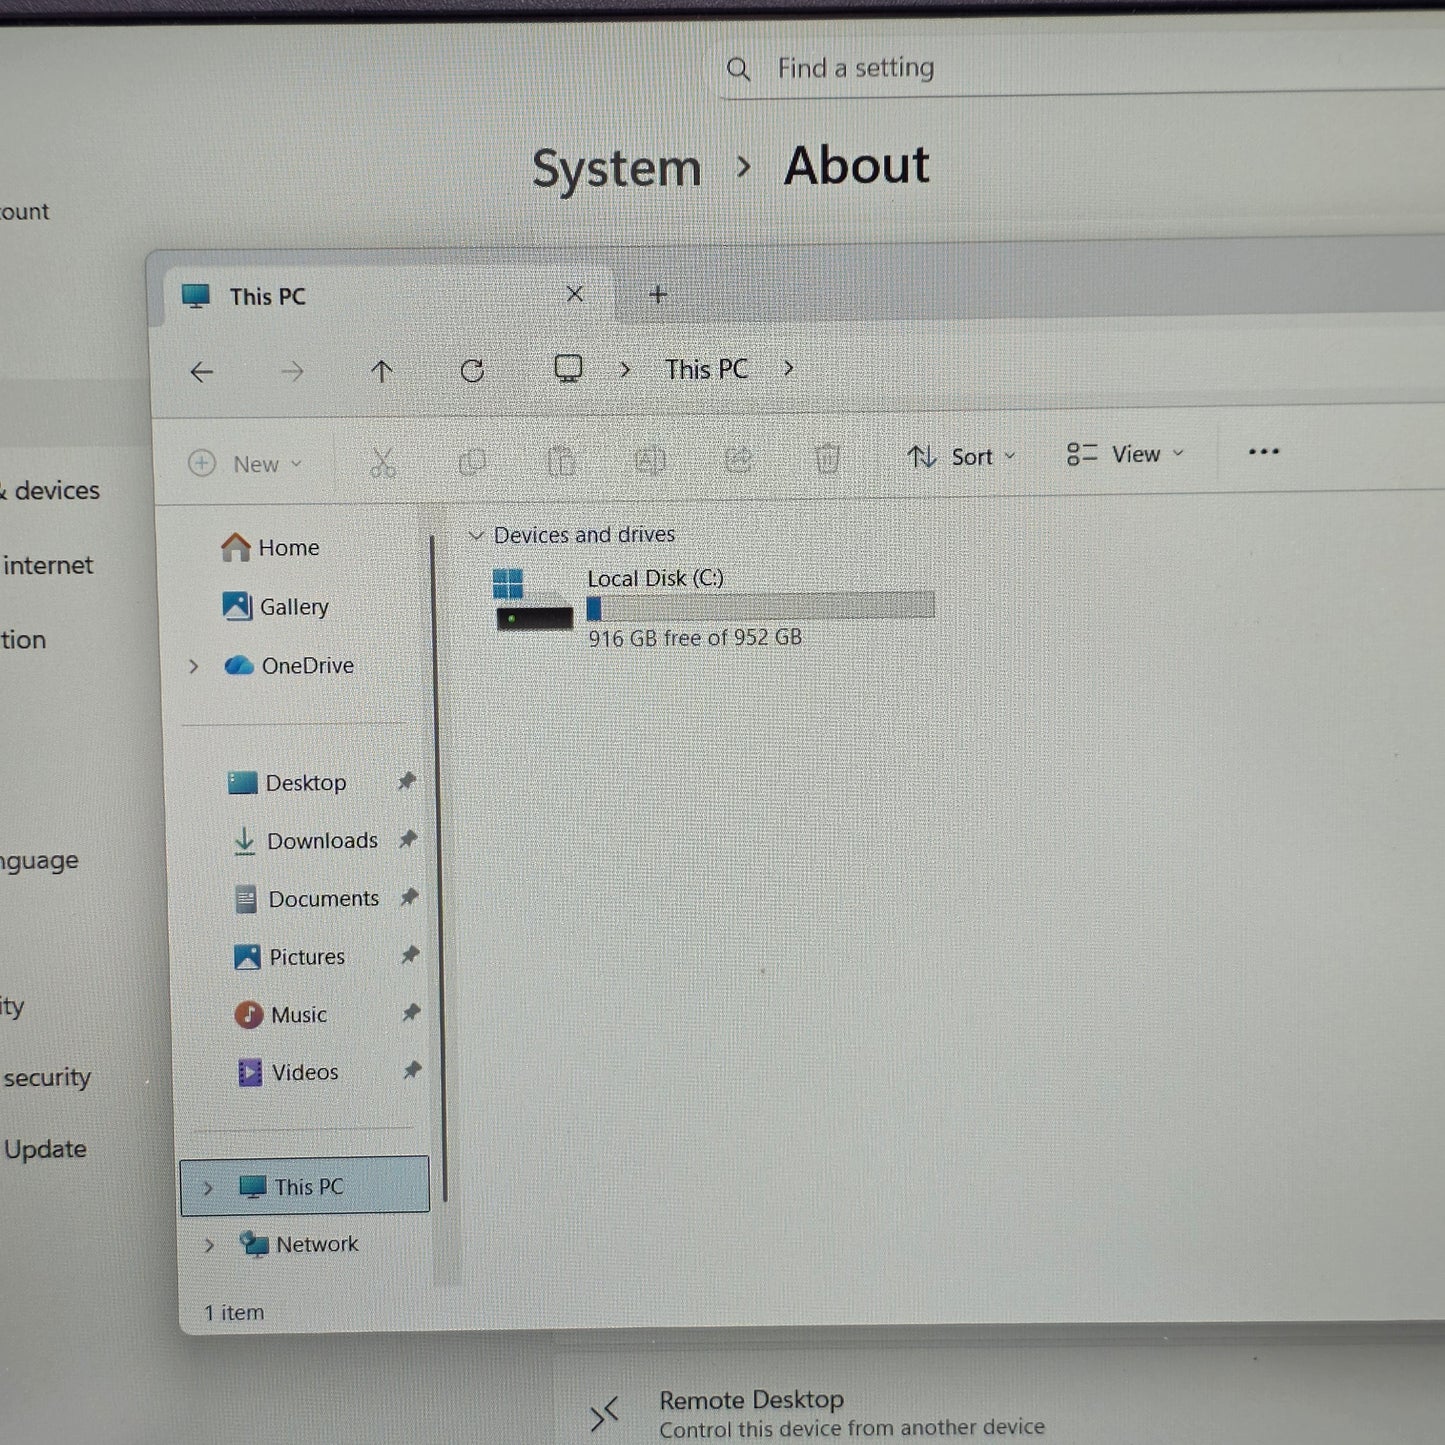This screenshot has height=1445, width=1445.
Task: Open the Music folder icon
Action: [248, 1015]
